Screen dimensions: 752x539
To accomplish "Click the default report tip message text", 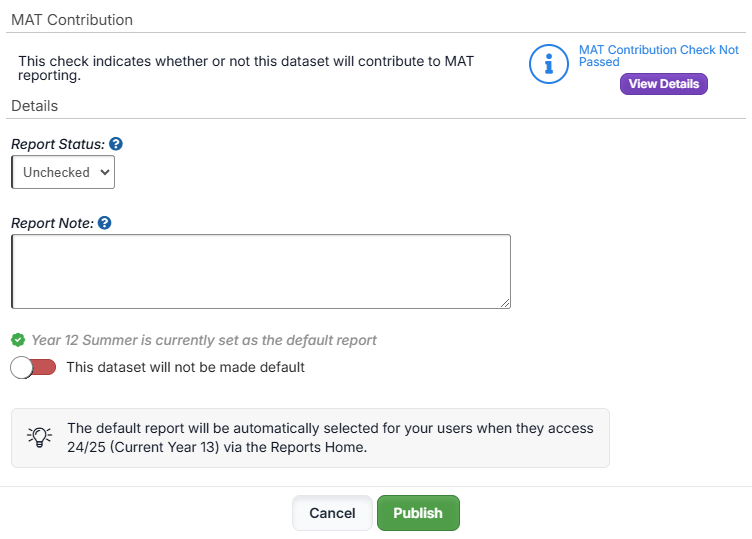I will pyautogui.click(x=330, y=437).
